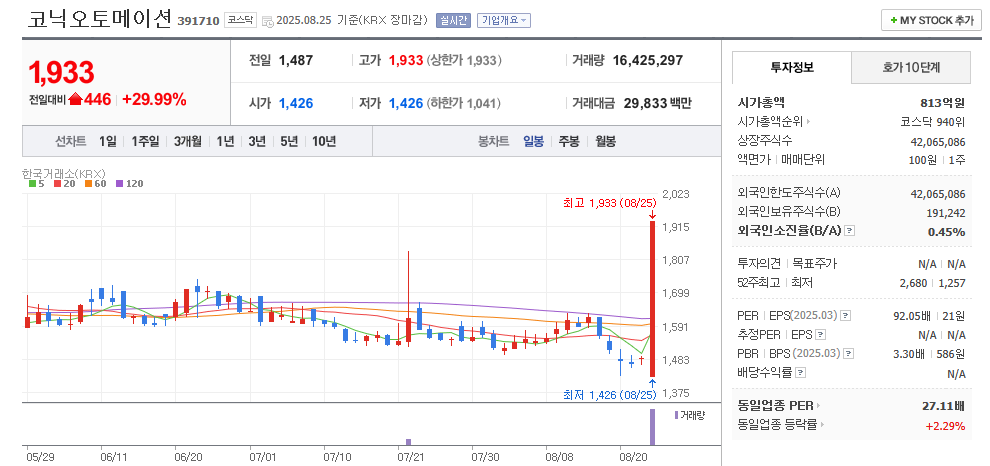Select the 1주일 line chart period
990x466 pixels.
[x=145, y=141]
